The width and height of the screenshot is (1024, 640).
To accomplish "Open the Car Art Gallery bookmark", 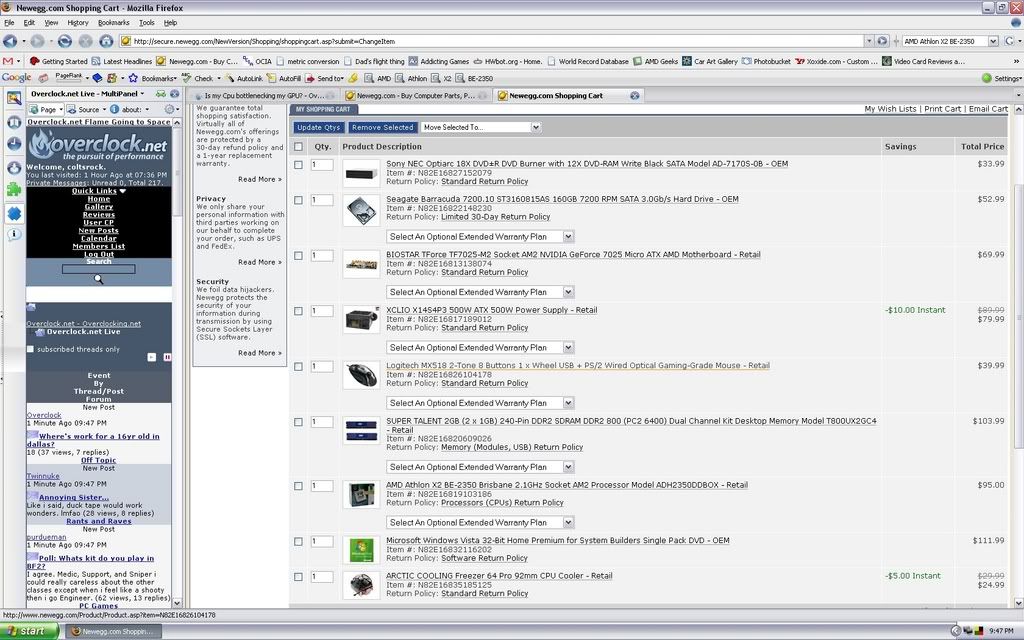I will 710,61.
